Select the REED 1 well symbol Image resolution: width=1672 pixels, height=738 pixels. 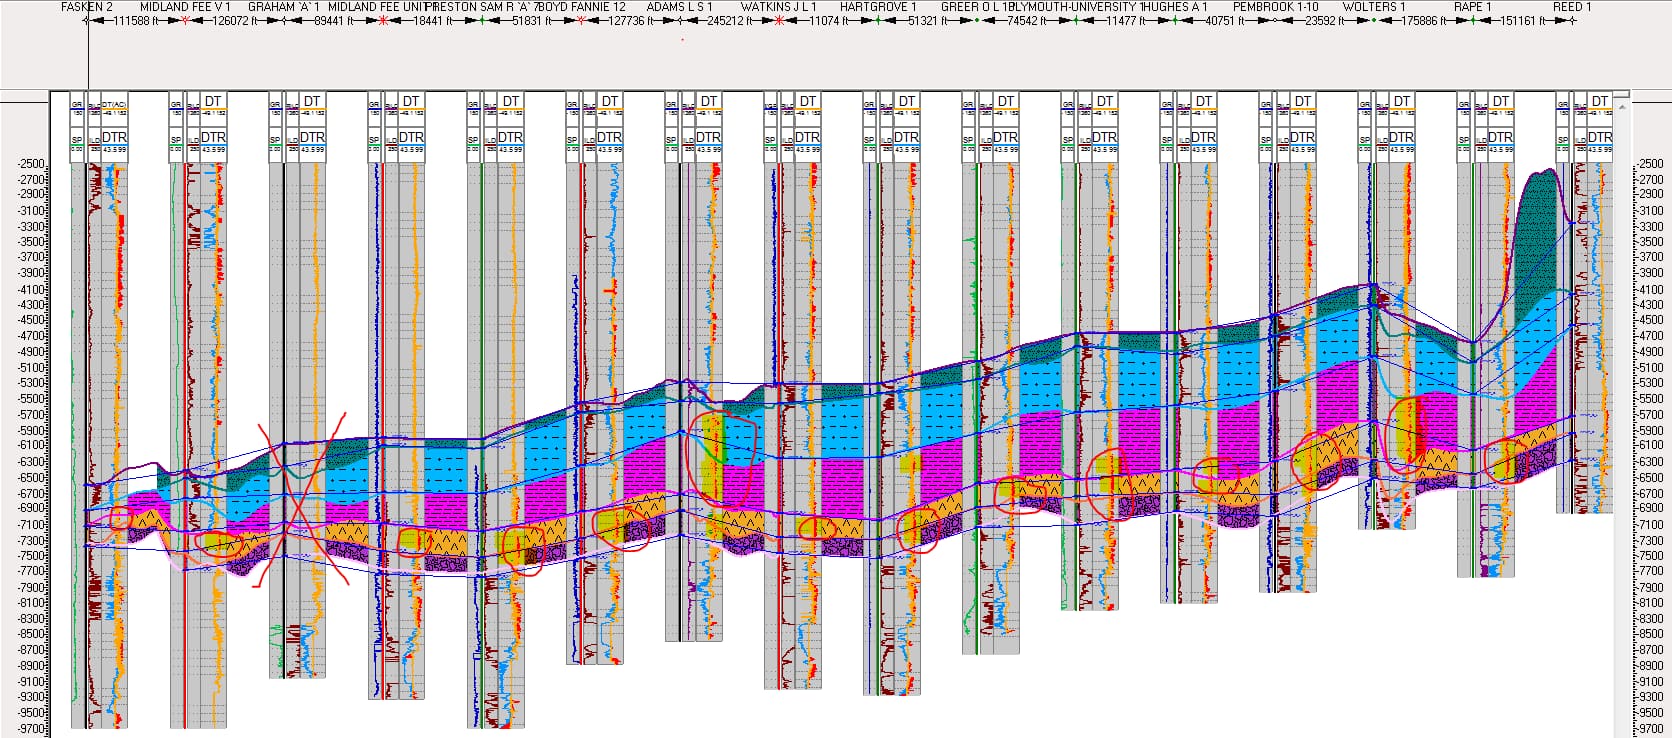1571,20
